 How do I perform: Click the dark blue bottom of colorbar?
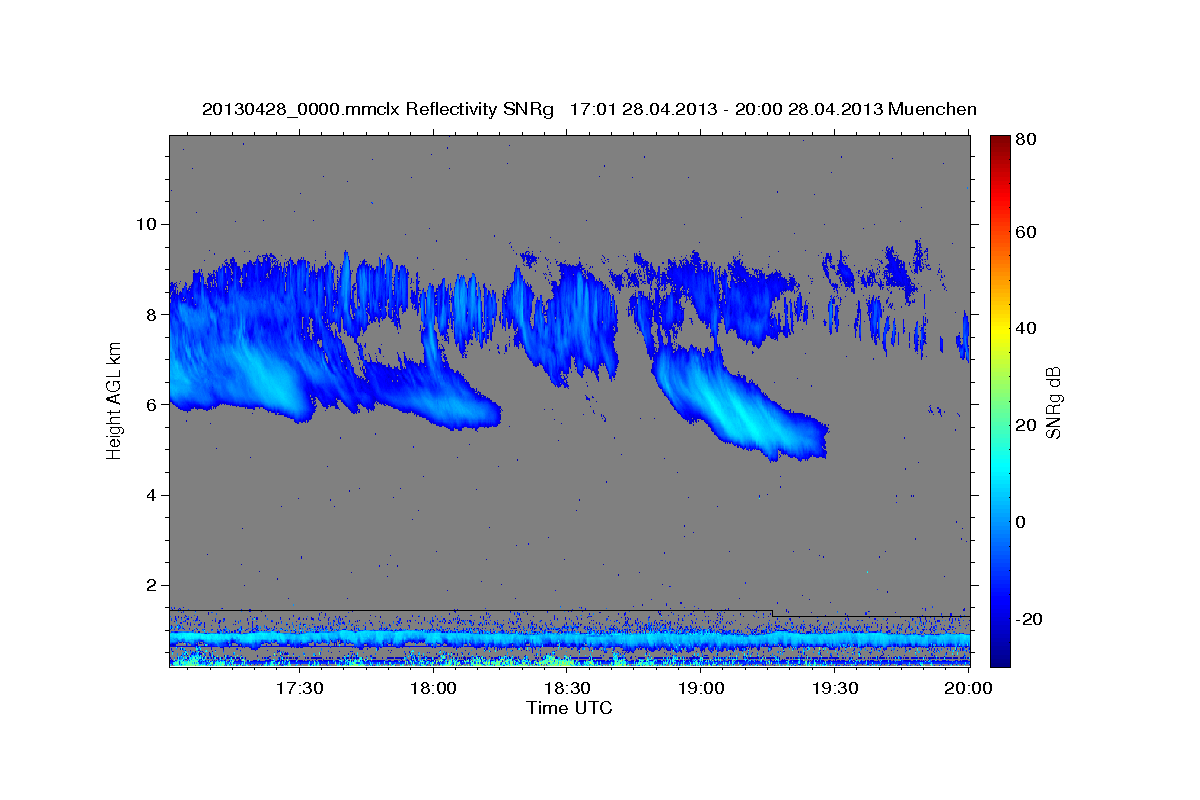1000,655
